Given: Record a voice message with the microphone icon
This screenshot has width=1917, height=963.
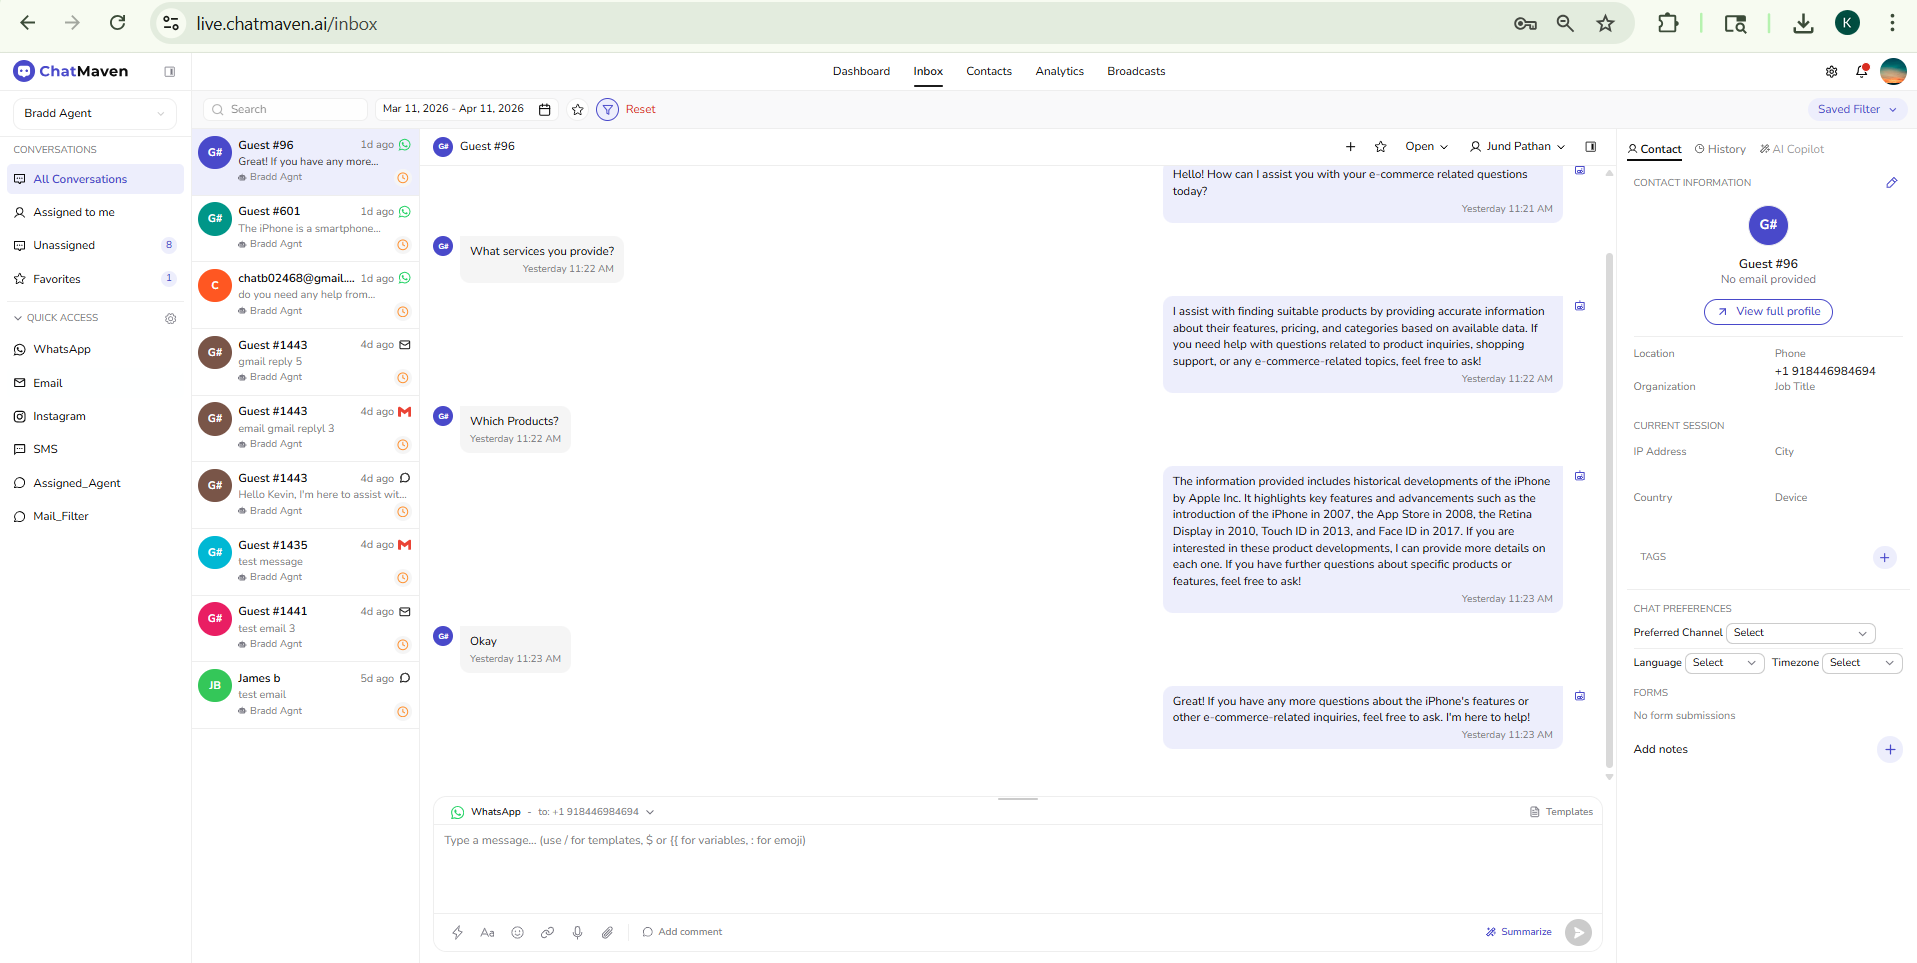Looking at the screenshot, I should (x=577, y=931).
